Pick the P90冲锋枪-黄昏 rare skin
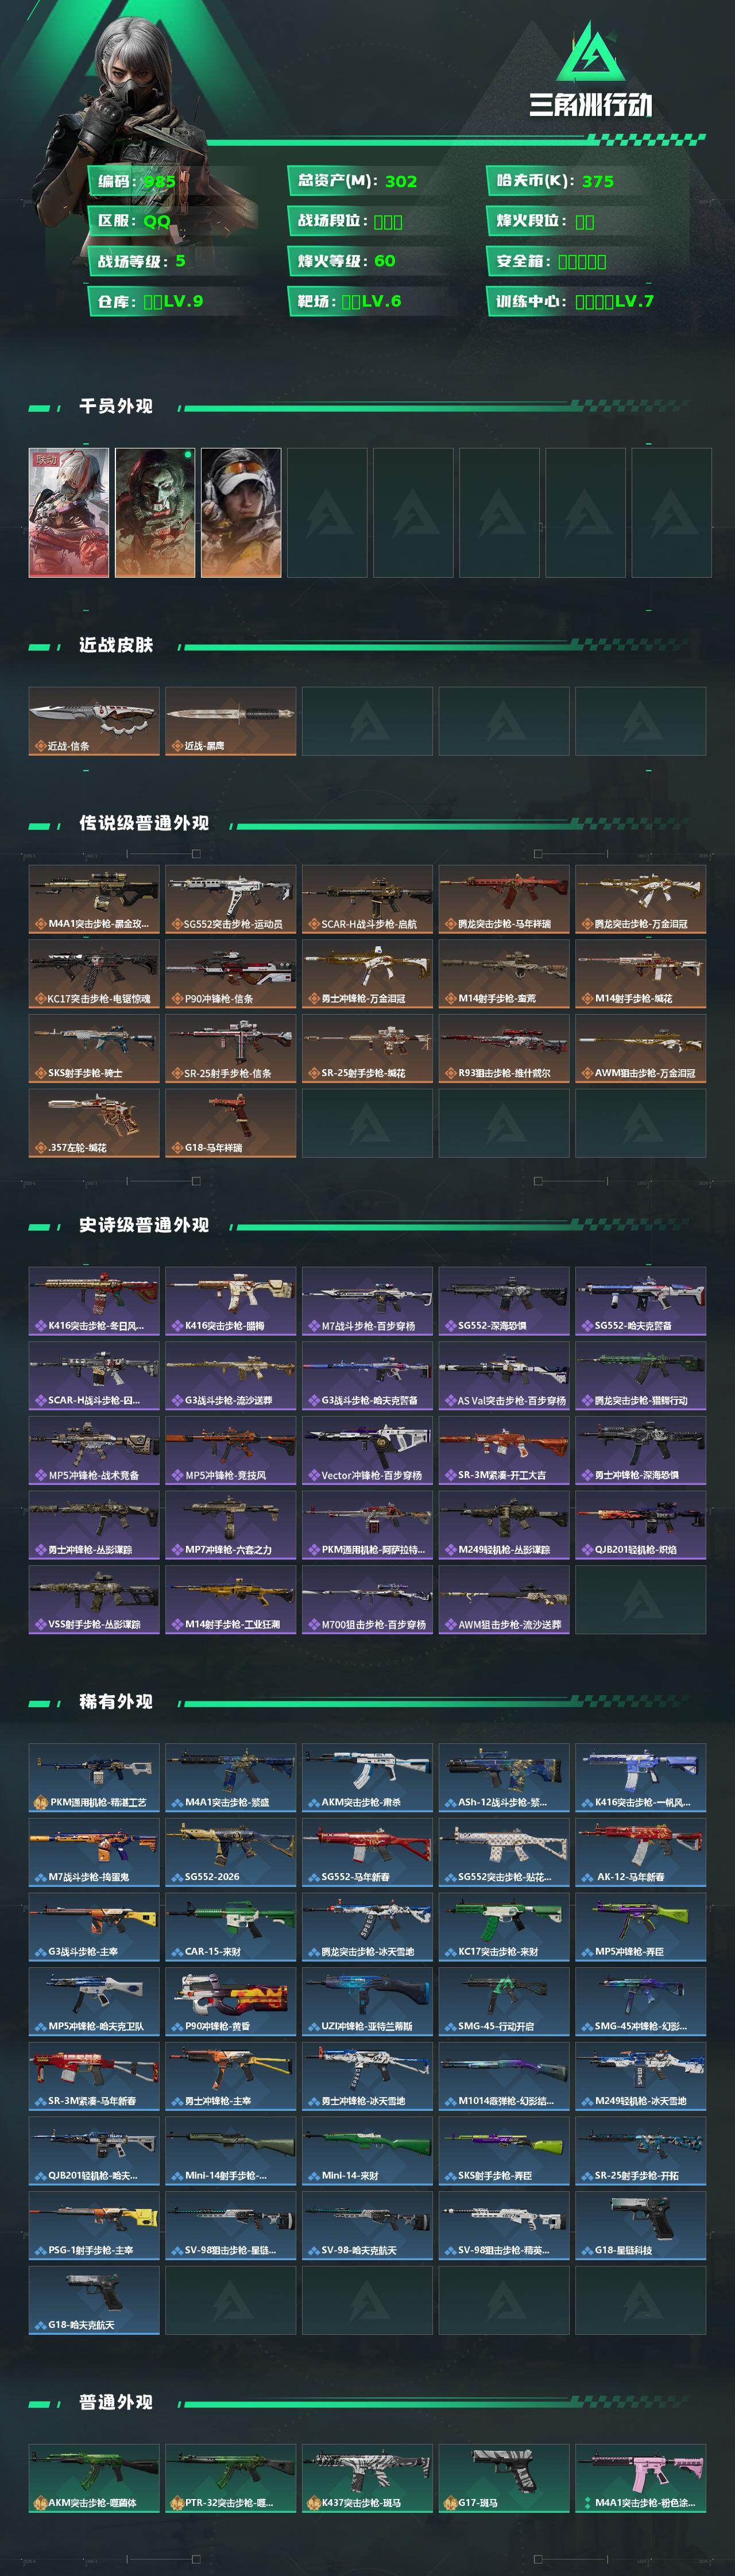The height and width of the screenshot is (2576, 735). pos(231,2001)
